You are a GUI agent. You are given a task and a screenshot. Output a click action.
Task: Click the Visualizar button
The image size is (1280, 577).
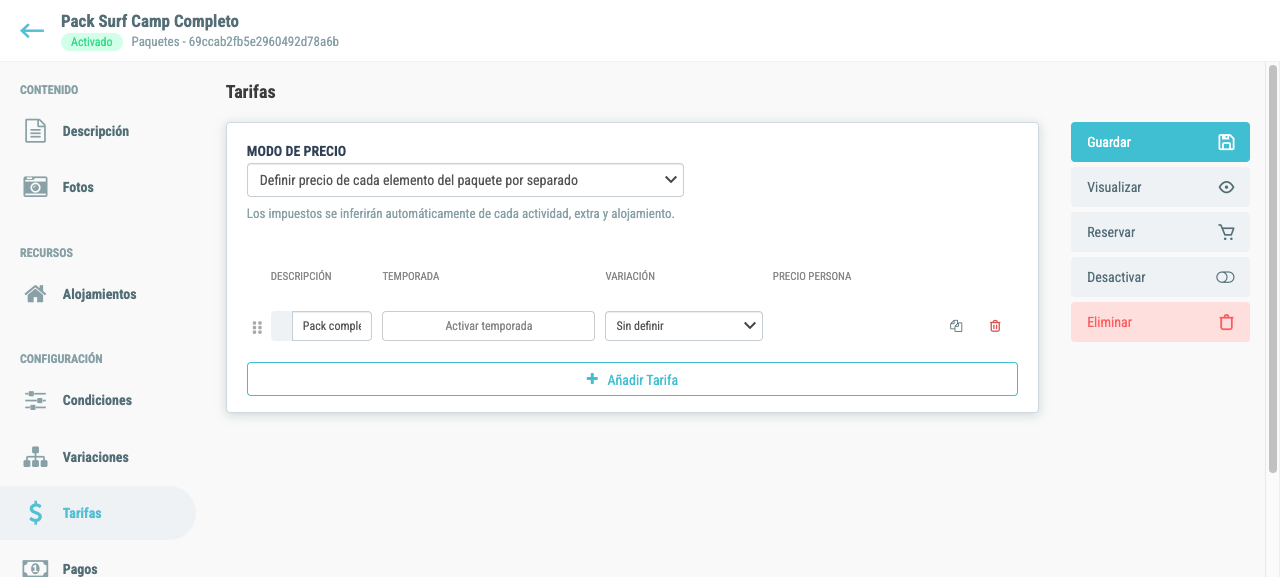1160,187
